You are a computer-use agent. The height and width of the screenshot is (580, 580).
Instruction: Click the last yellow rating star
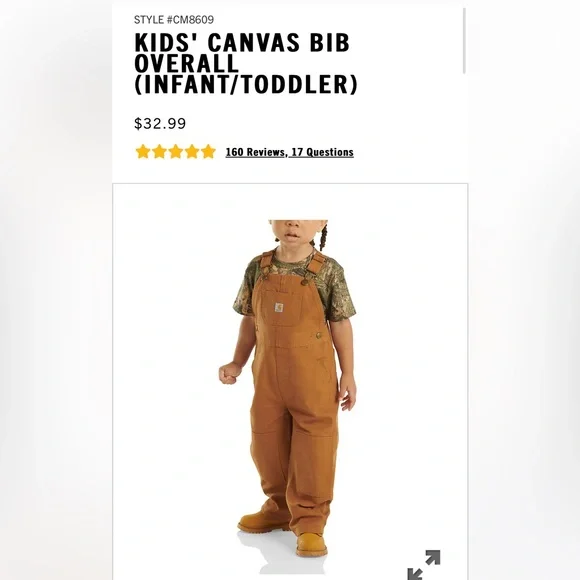pyautogui.click(x=208, y=152)
